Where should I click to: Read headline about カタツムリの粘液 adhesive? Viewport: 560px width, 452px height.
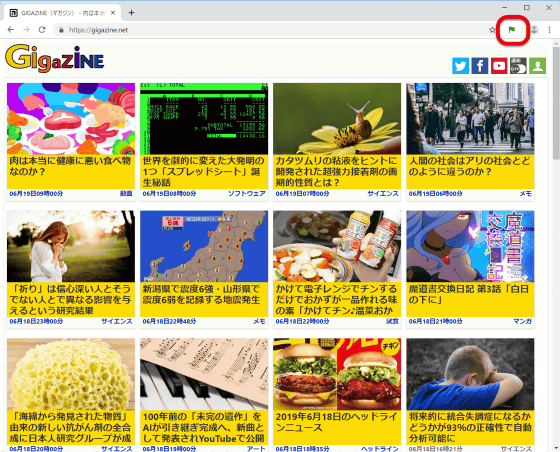coord(336,172)
